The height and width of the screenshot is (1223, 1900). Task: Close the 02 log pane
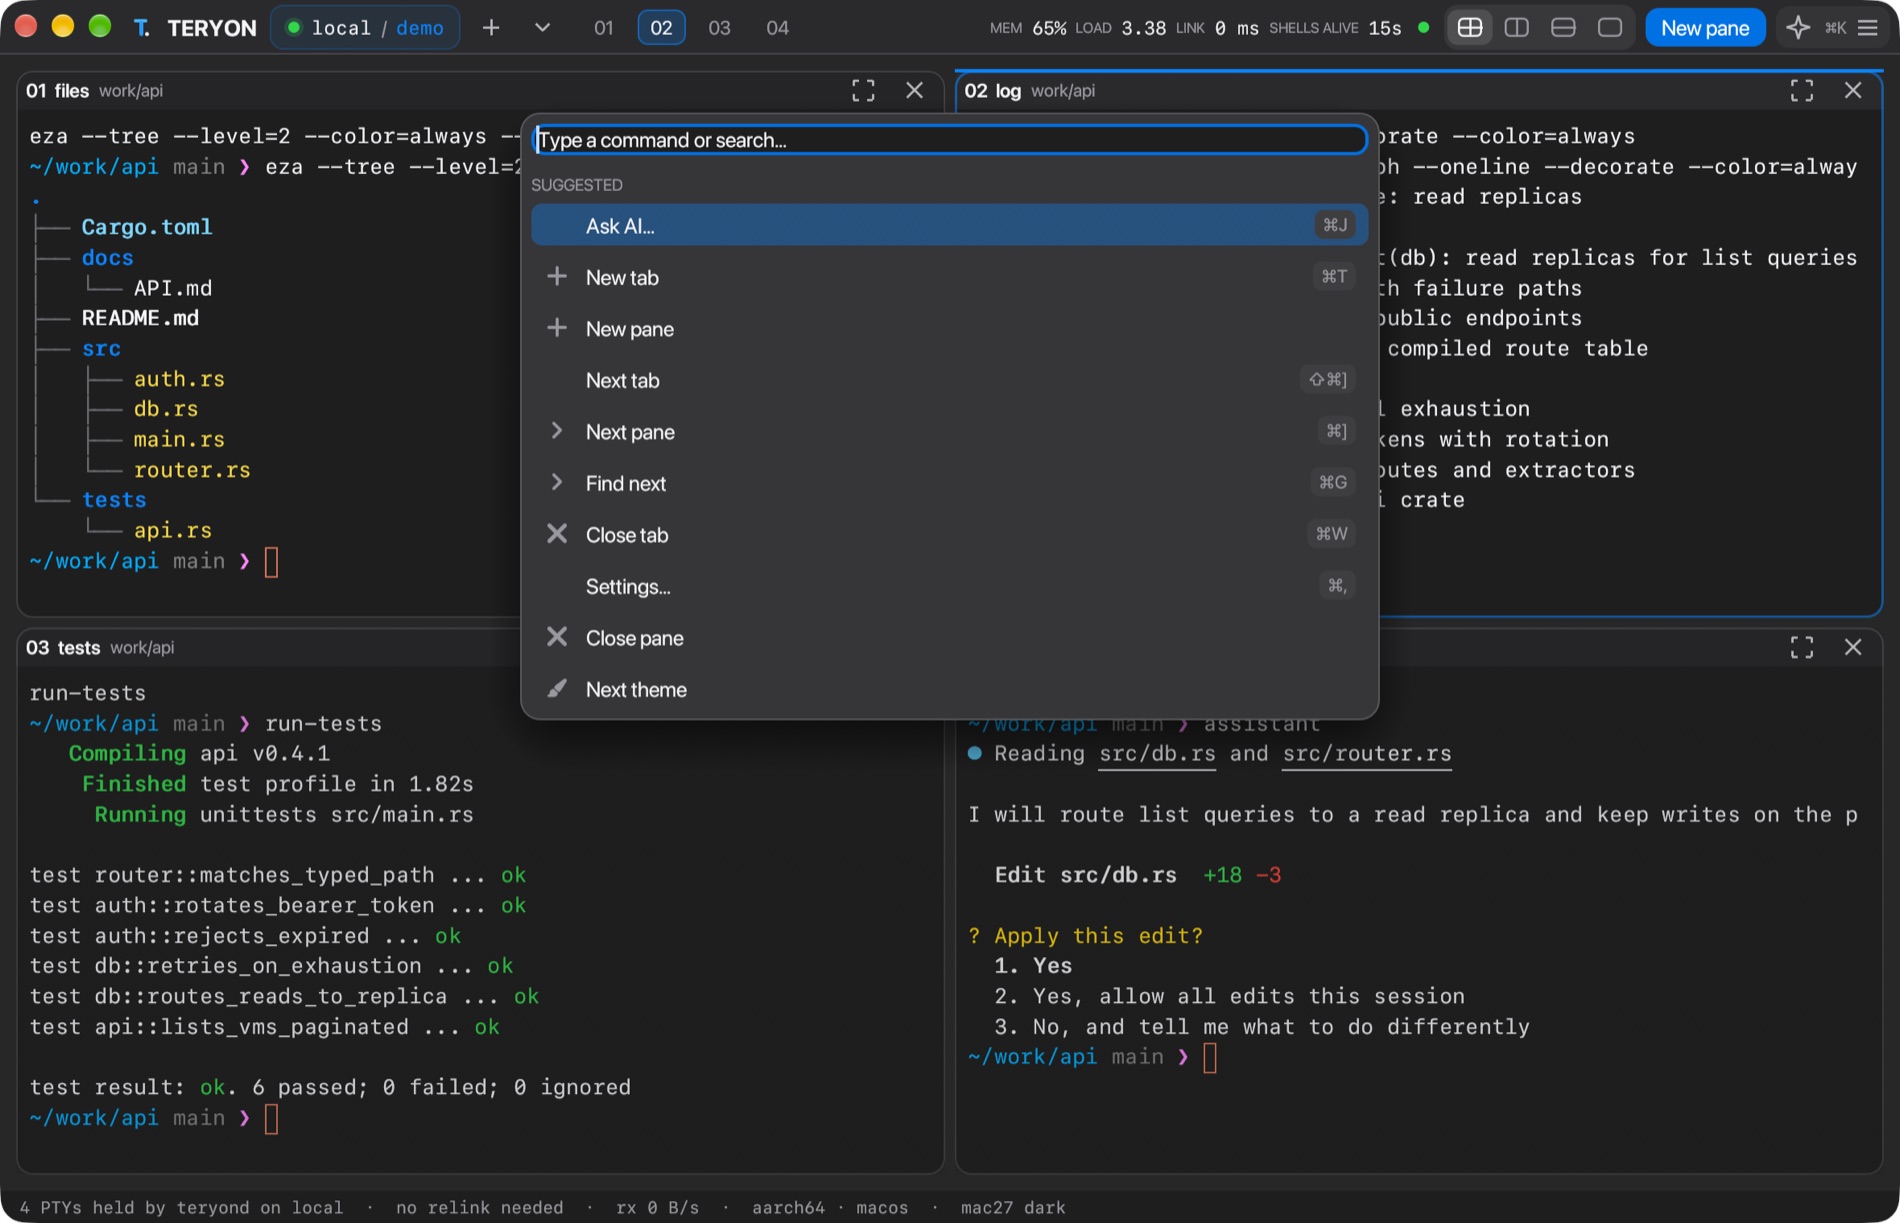[1853, 91]
